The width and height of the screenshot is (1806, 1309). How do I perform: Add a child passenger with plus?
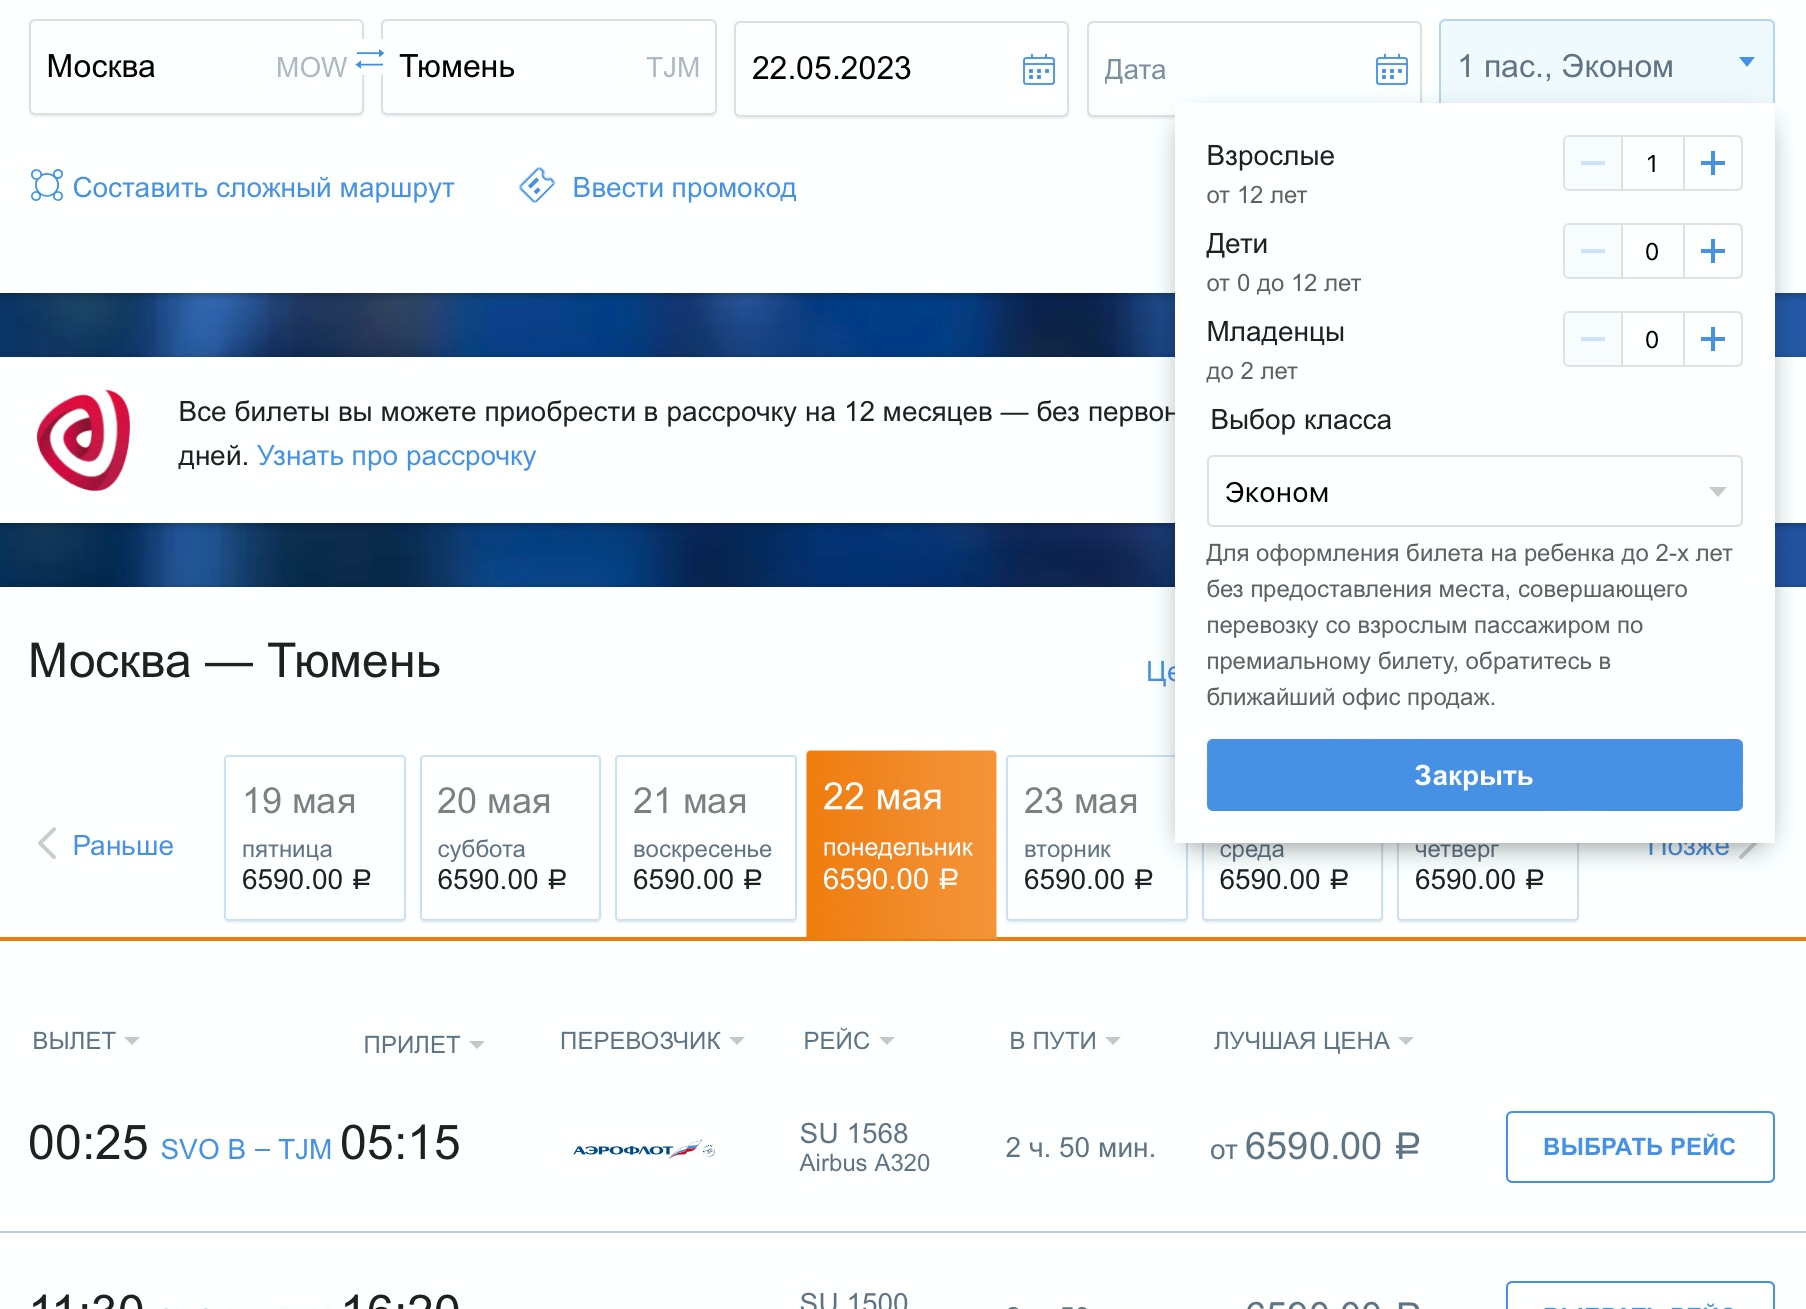point(1712,251)
